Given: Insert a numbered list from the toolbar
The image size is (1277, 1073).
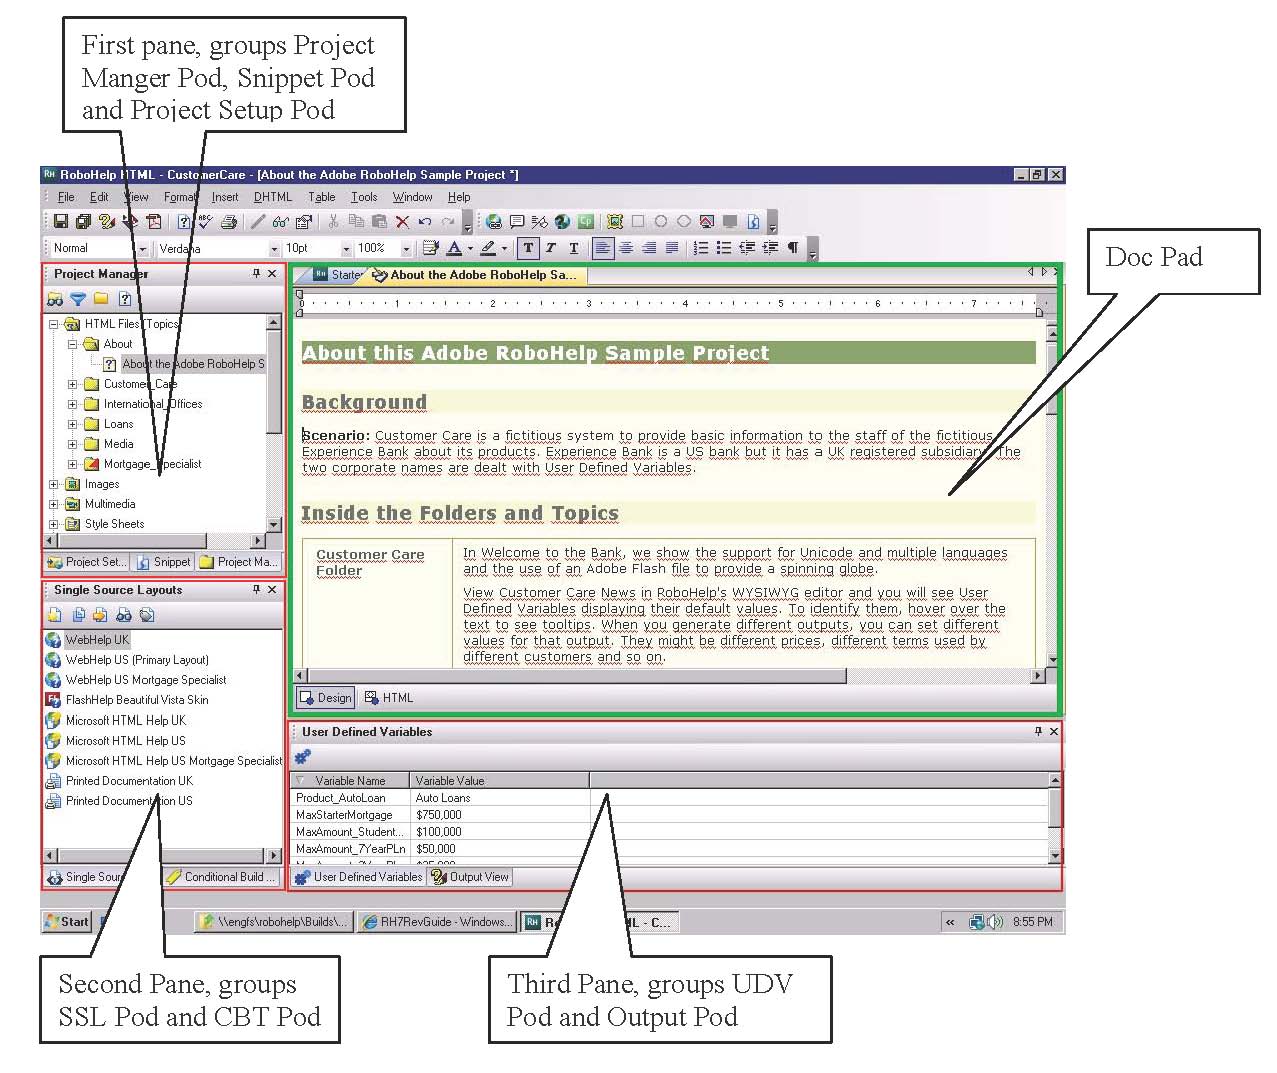Looking at the screenshot, I should (x=701, y=248).
